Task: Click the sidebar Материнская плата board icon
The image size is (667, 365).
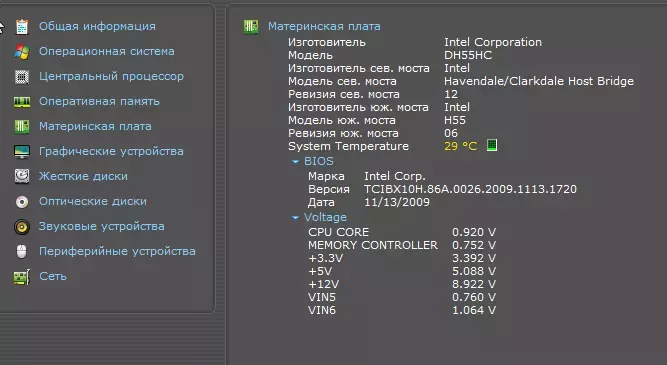Action: click(x=22, y=127)
